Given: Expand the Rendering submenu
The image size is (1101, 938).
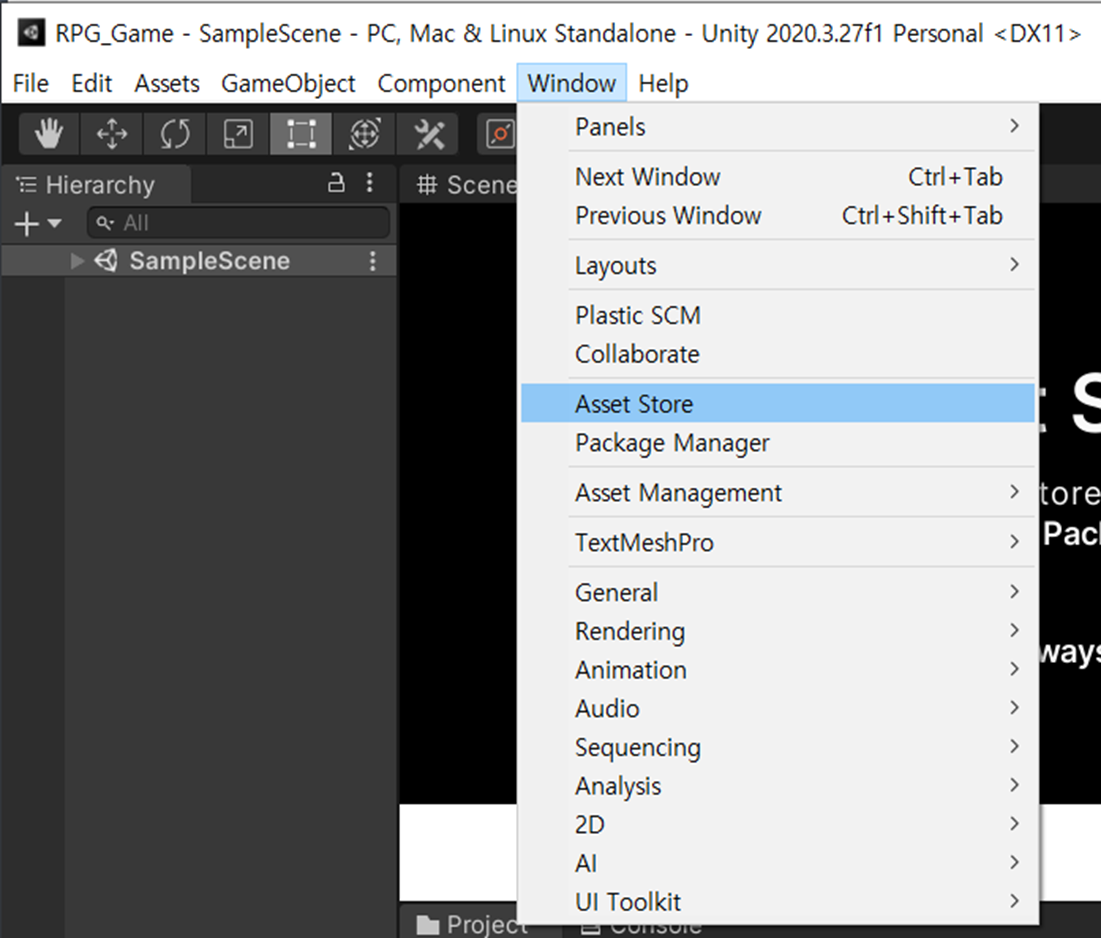Looking at the screenshot, I should click(x=778, y=631).
